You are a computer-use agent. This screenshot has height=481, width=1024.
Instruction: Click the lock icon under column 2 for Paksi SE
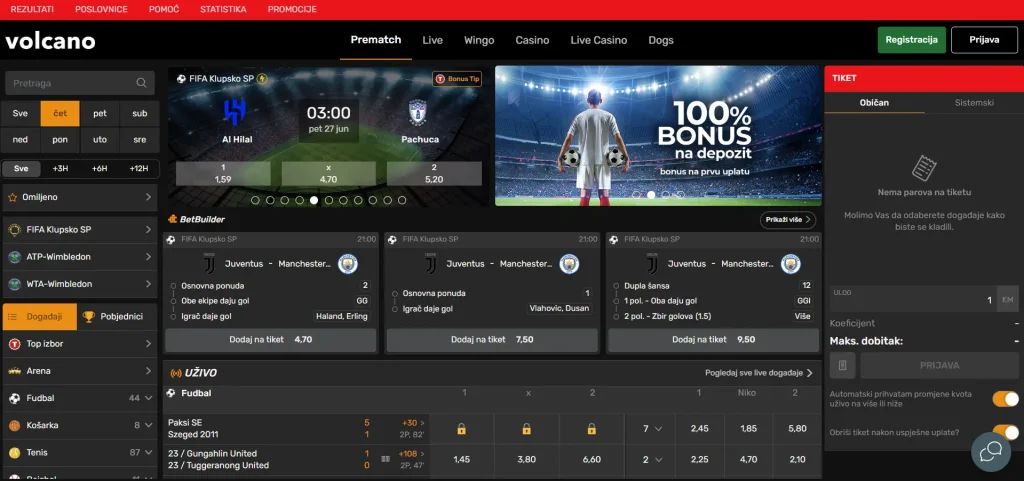point(592,429)
